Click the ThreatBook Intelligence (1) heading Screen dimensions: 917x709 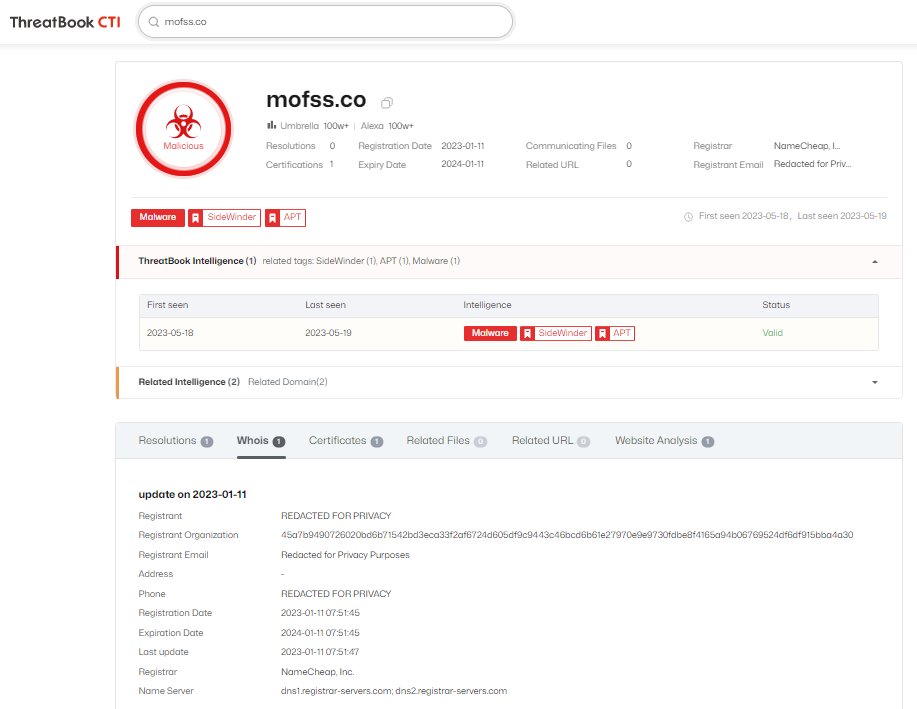(197, 261)
